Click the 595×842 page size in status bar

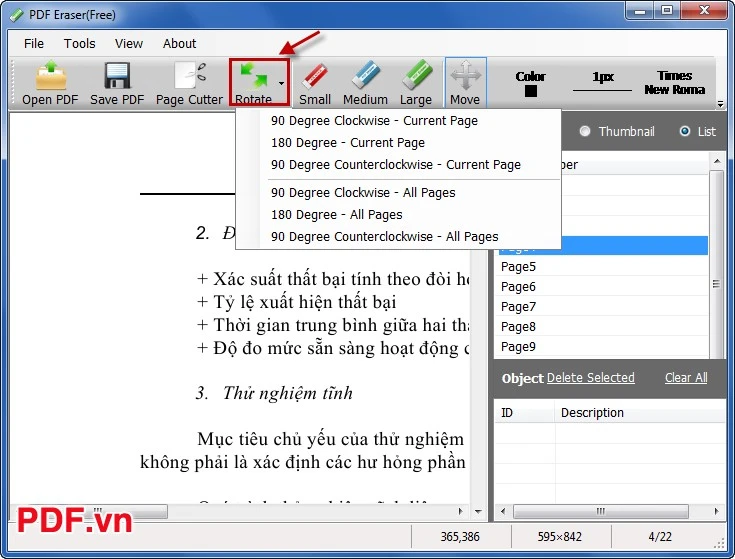pos(560,537)
